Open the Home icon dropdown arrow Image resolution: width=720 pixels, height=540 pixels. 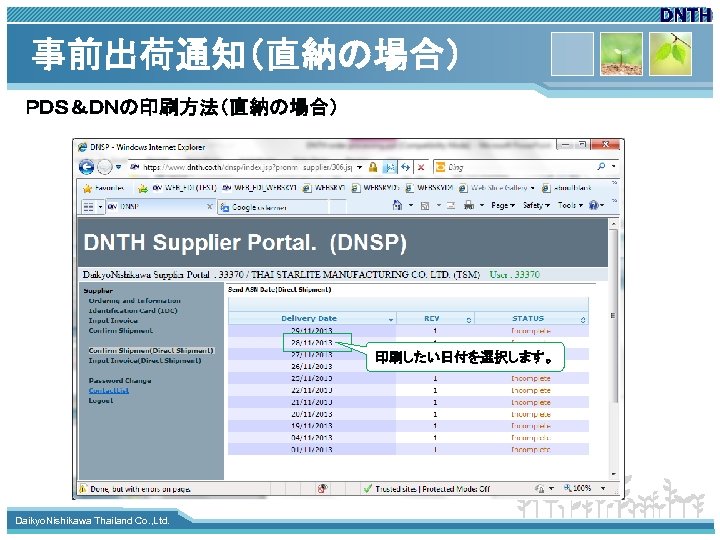411,206
